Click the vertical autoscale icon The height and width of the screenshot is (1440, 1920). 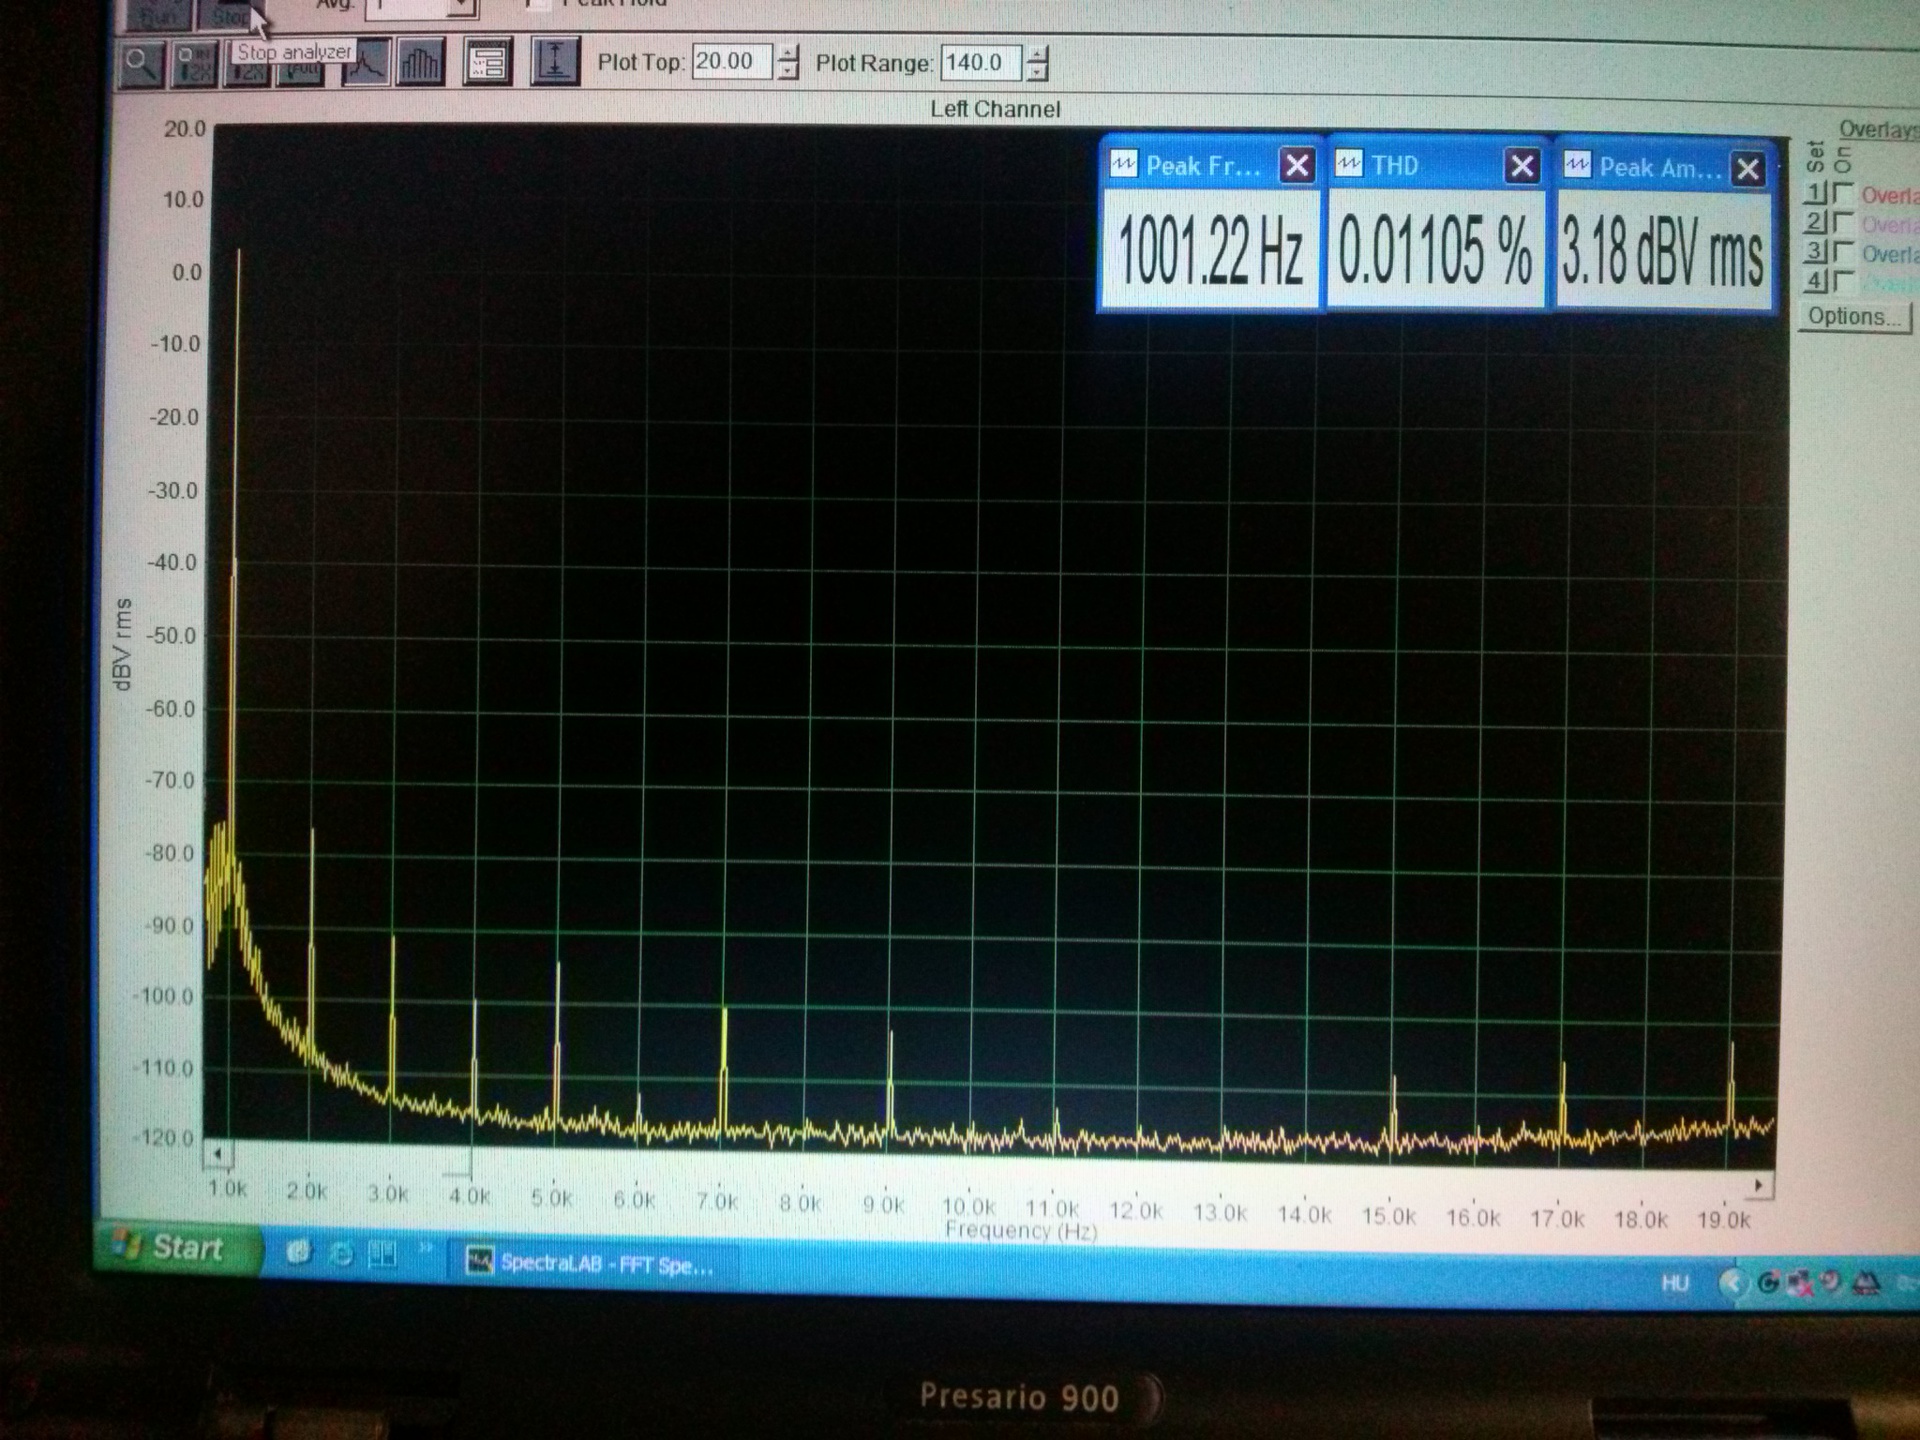click(553, 63)
